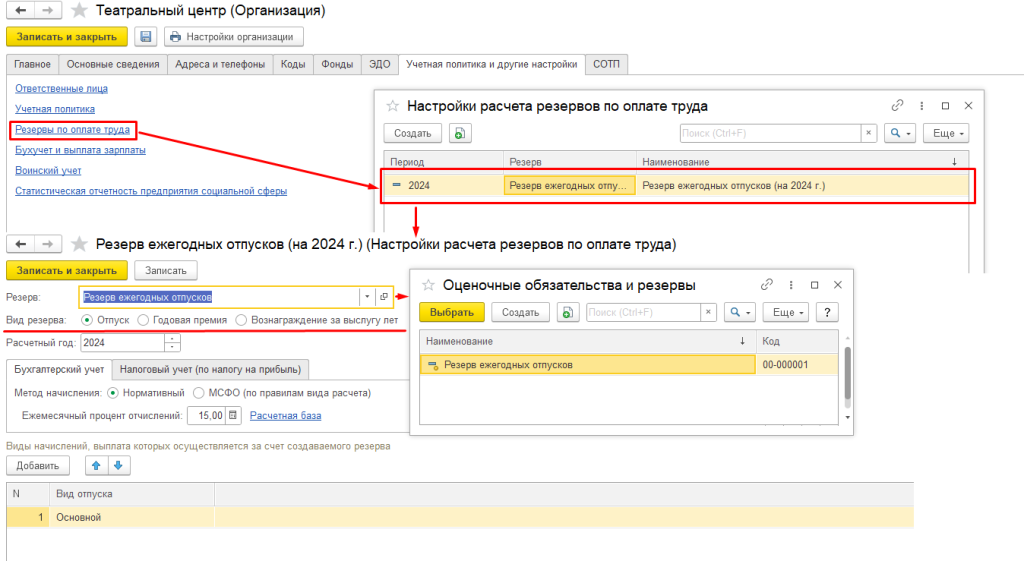The image size is (1024, 561).
Task: Open Еще menu in Оценочные обязательства window
Action: click(788, 312)
